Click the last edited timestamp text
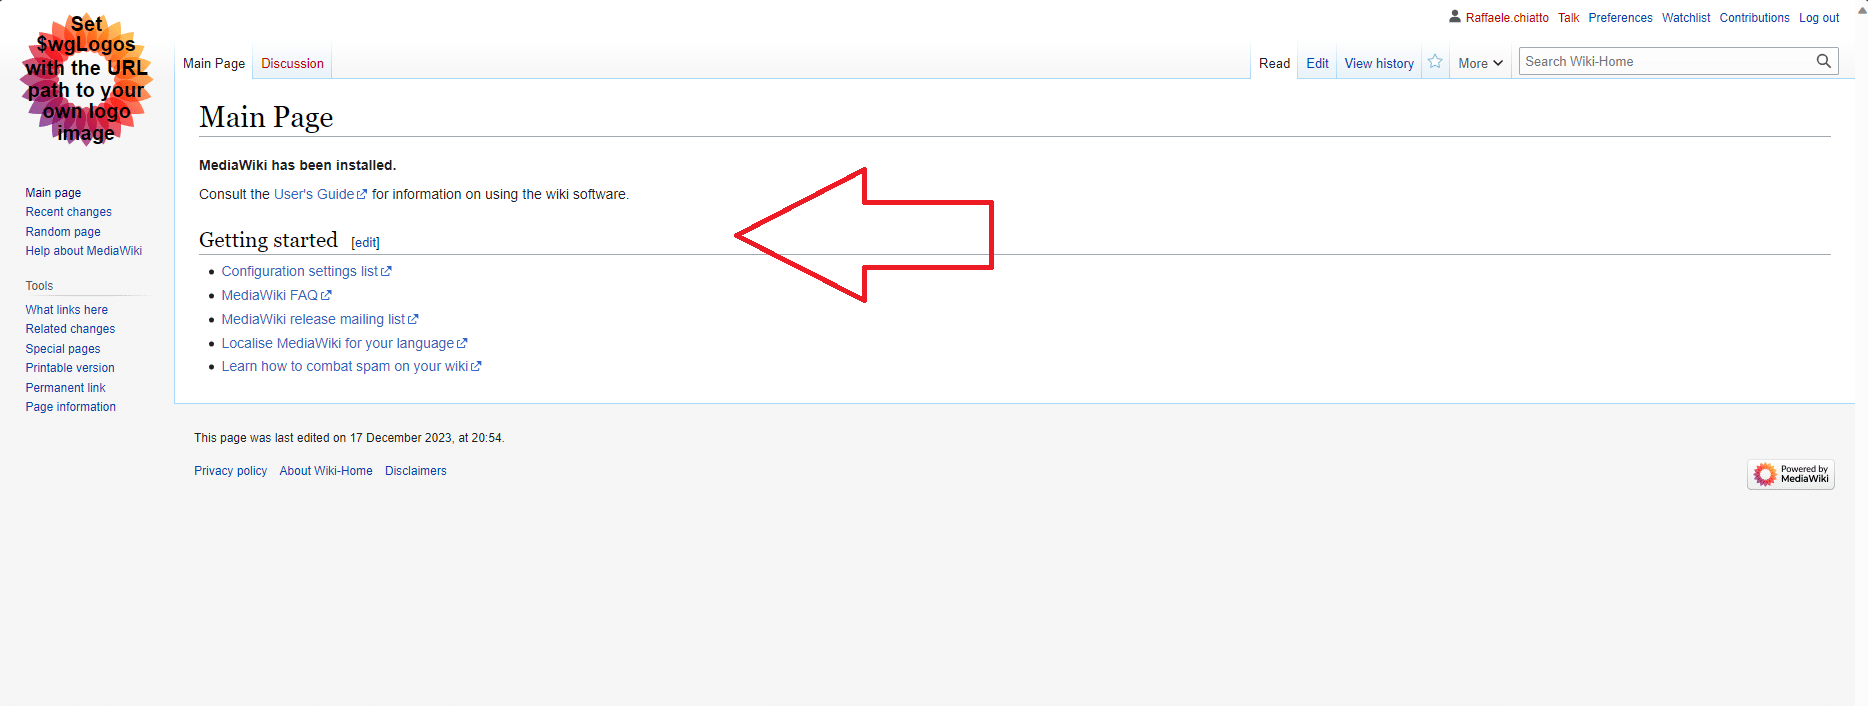The height and width of the screenshot is (706, 1868). 349,438
